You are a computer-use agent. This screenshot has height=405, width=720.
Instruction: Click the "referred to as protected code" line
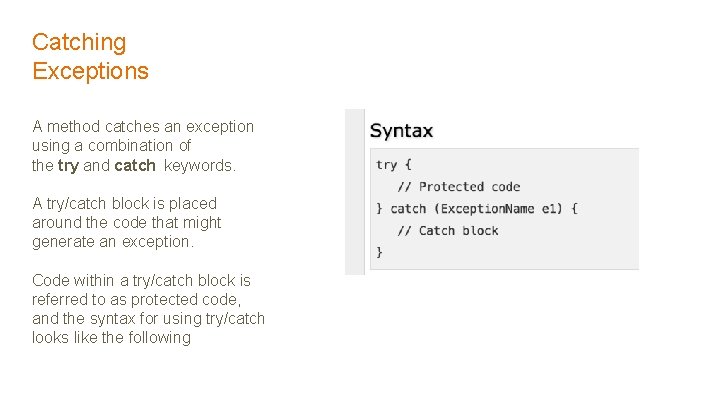tap(136, 299)
